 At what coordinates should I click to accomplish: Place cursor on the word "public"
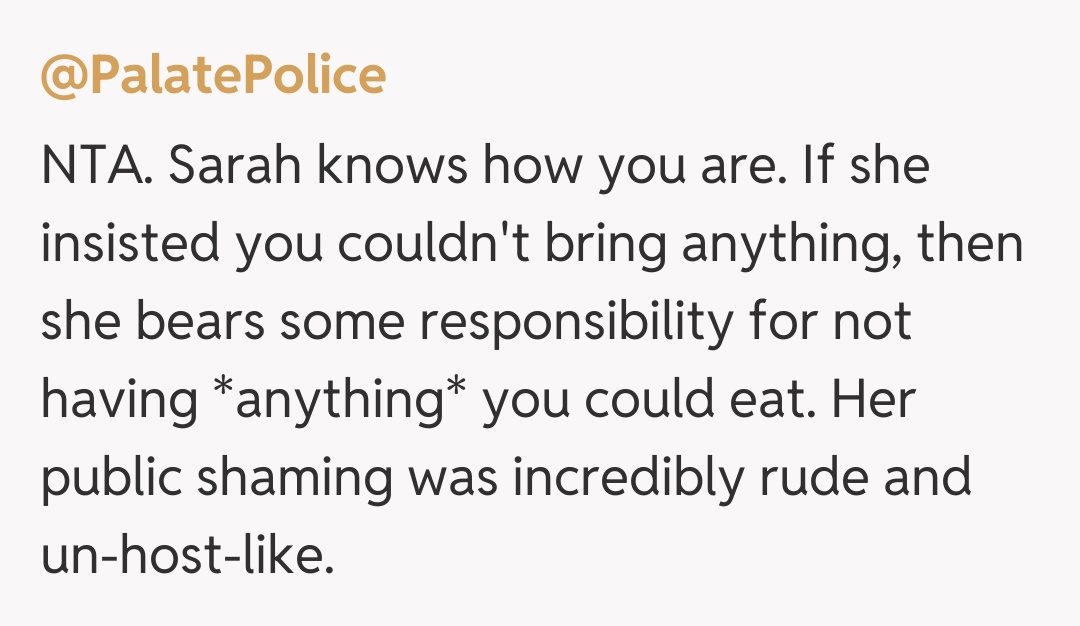pos(109,480)
